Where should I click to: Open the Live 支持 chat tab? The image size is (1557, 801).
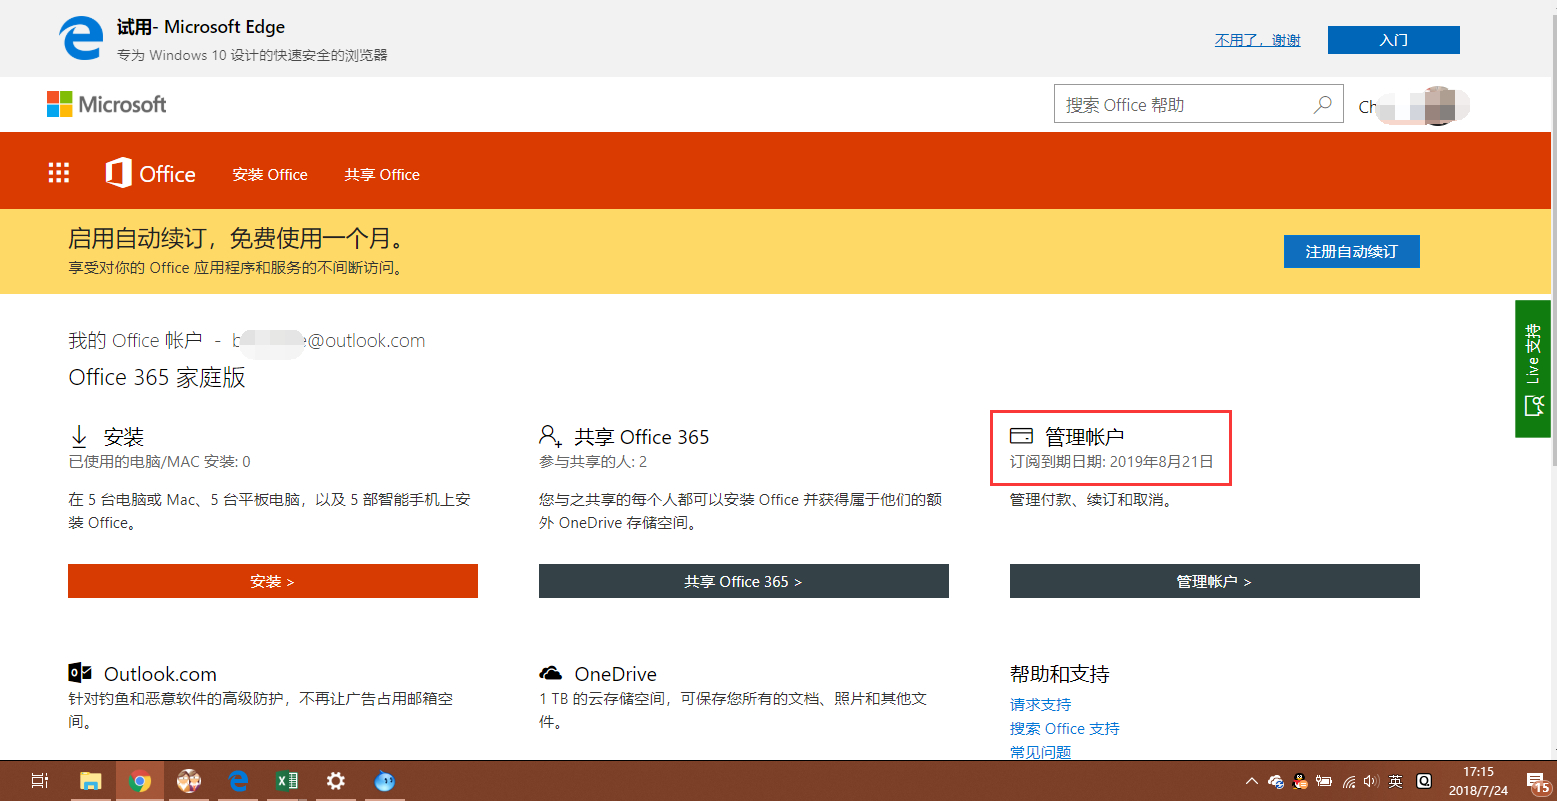pyautogui.click(x=1535, y=368)
